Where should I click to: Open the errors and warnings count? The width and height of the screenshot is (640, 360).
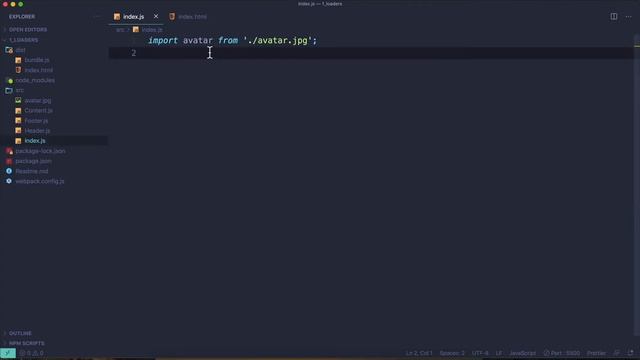click(32, 353)
